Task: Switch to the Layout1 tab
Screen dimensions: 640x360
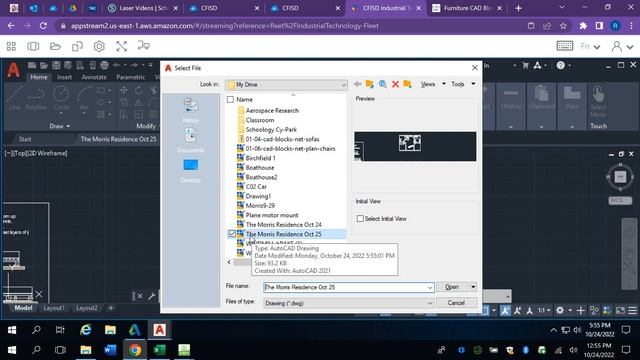Action: [x=54, y=308]
